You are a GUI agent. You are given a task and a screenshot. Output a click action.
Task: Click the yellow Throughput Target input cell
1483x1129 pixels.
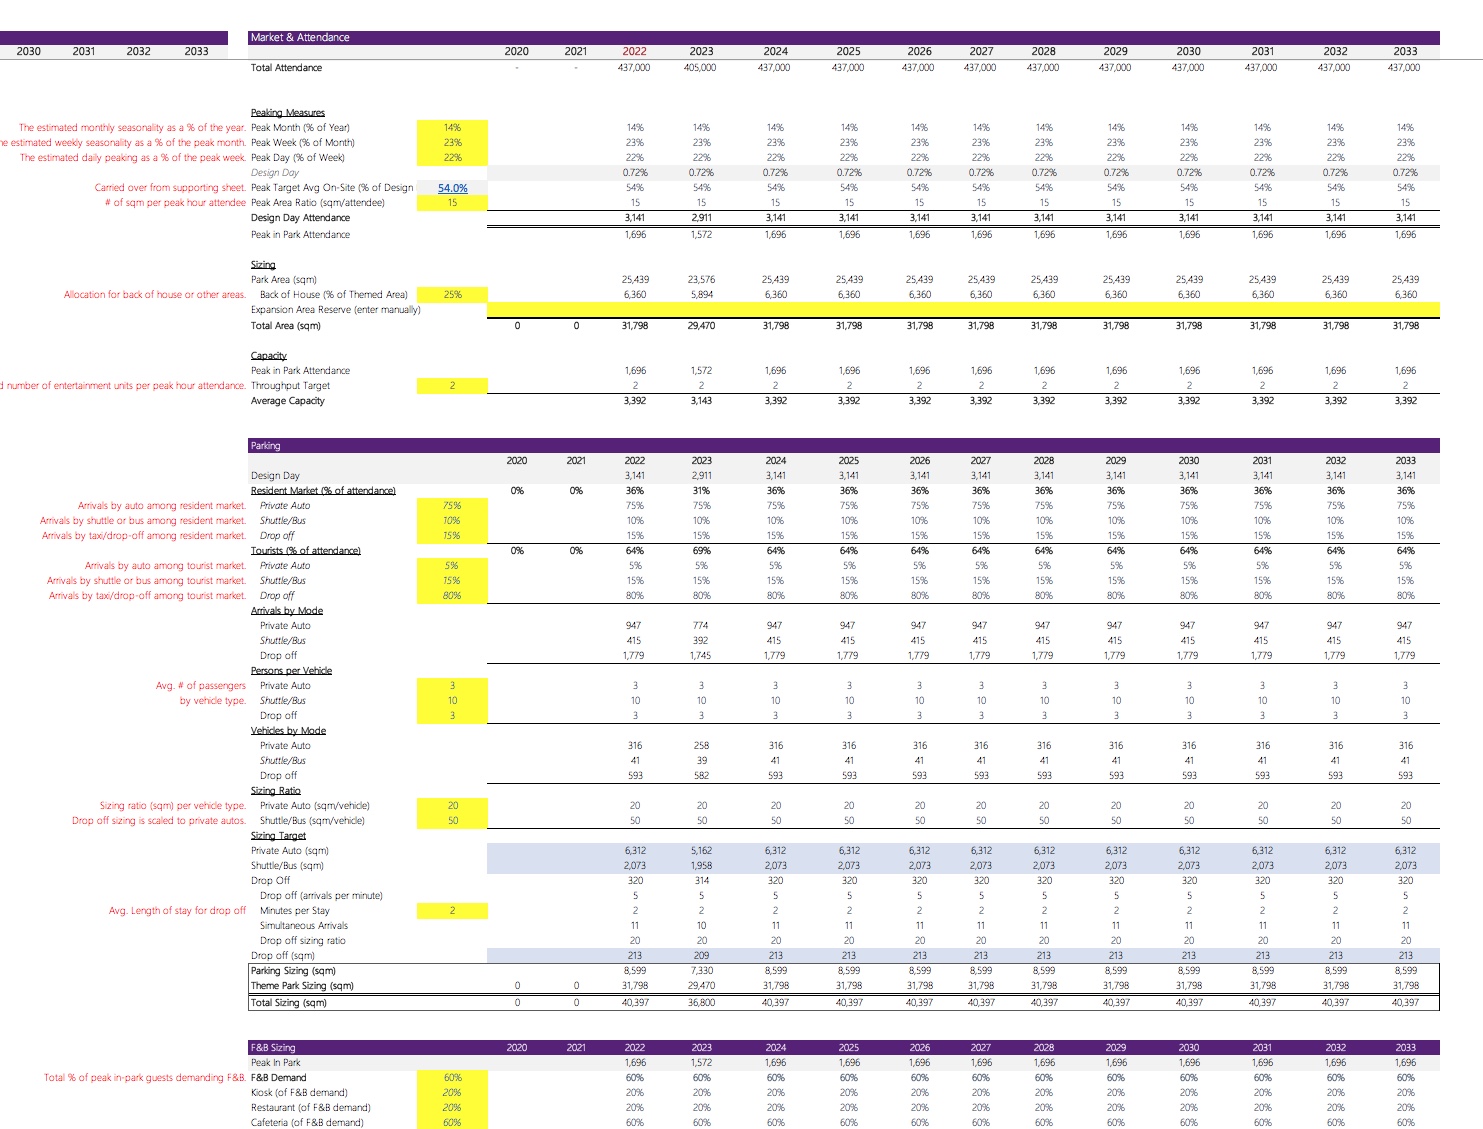click(452, 386)
